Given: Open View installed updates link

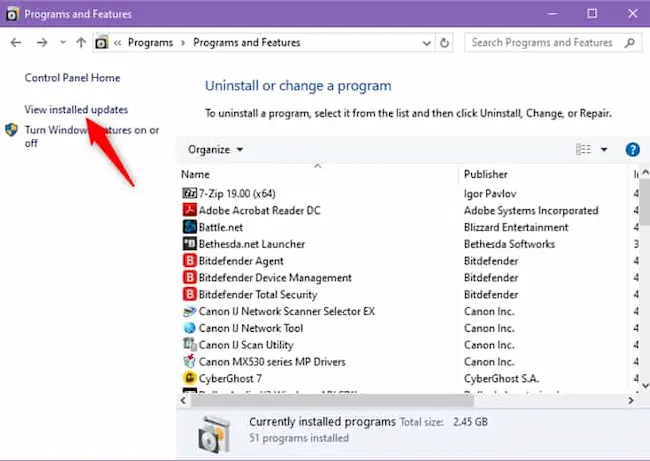Looking at the screenshot, I should 76,110.
